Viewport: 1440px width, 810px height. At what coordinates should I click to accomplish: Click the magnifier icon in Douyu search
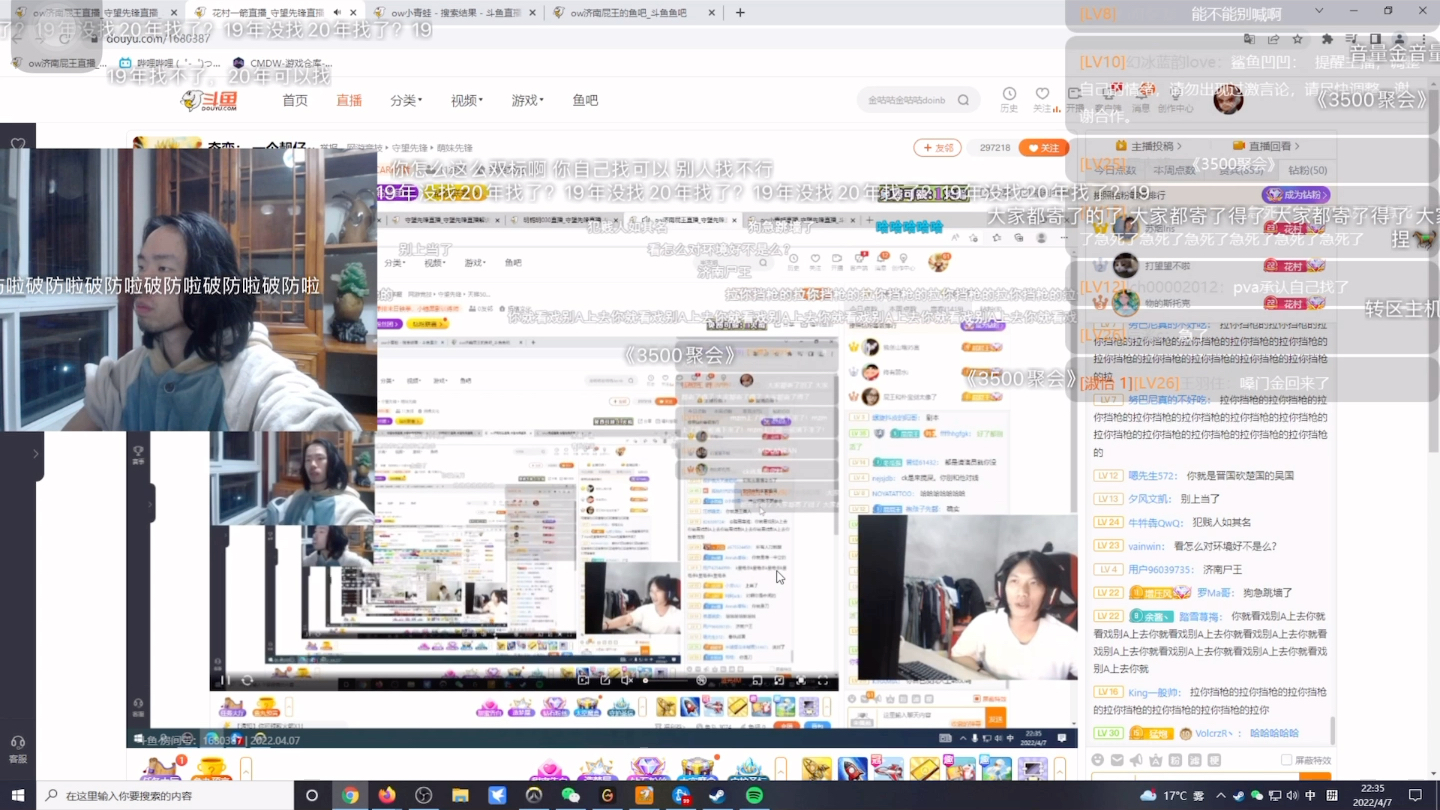pos(963,100)
